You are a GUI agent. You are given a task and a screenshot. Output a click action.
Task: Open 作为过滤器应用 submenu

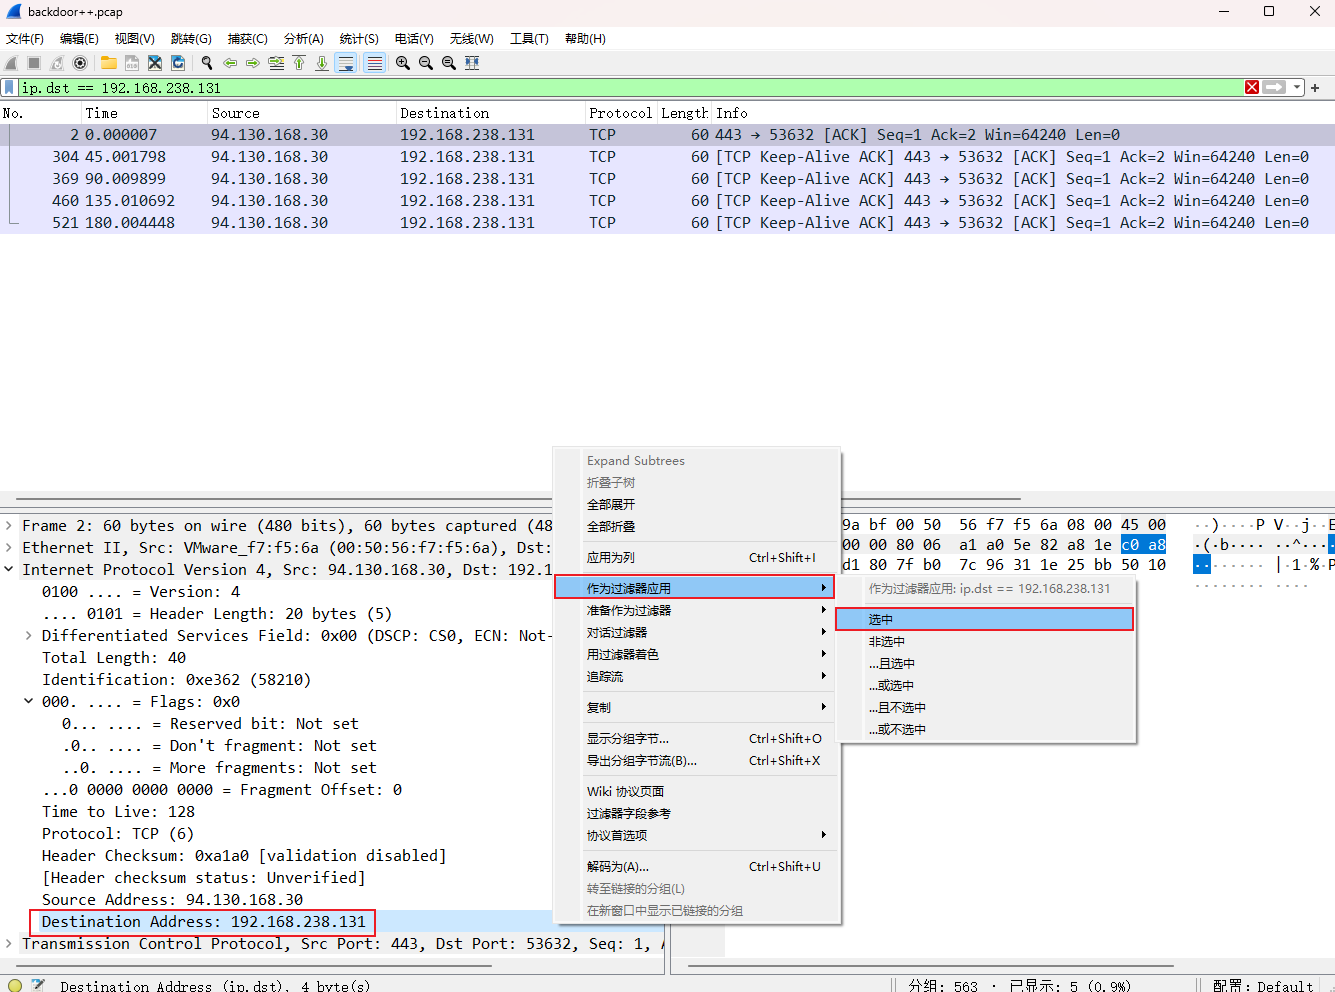coord(695,588)
